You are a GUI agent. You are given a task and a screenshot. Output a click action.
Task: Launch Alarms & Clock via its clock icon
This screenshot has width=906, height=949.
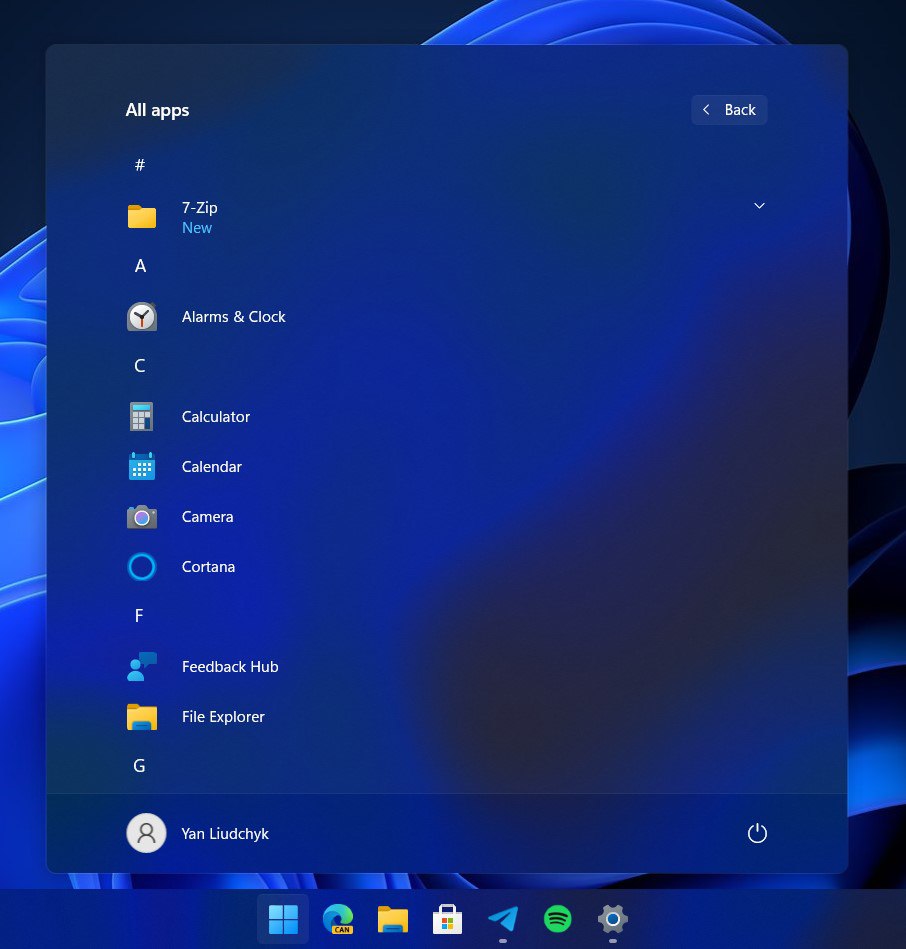tap(142, 317)
